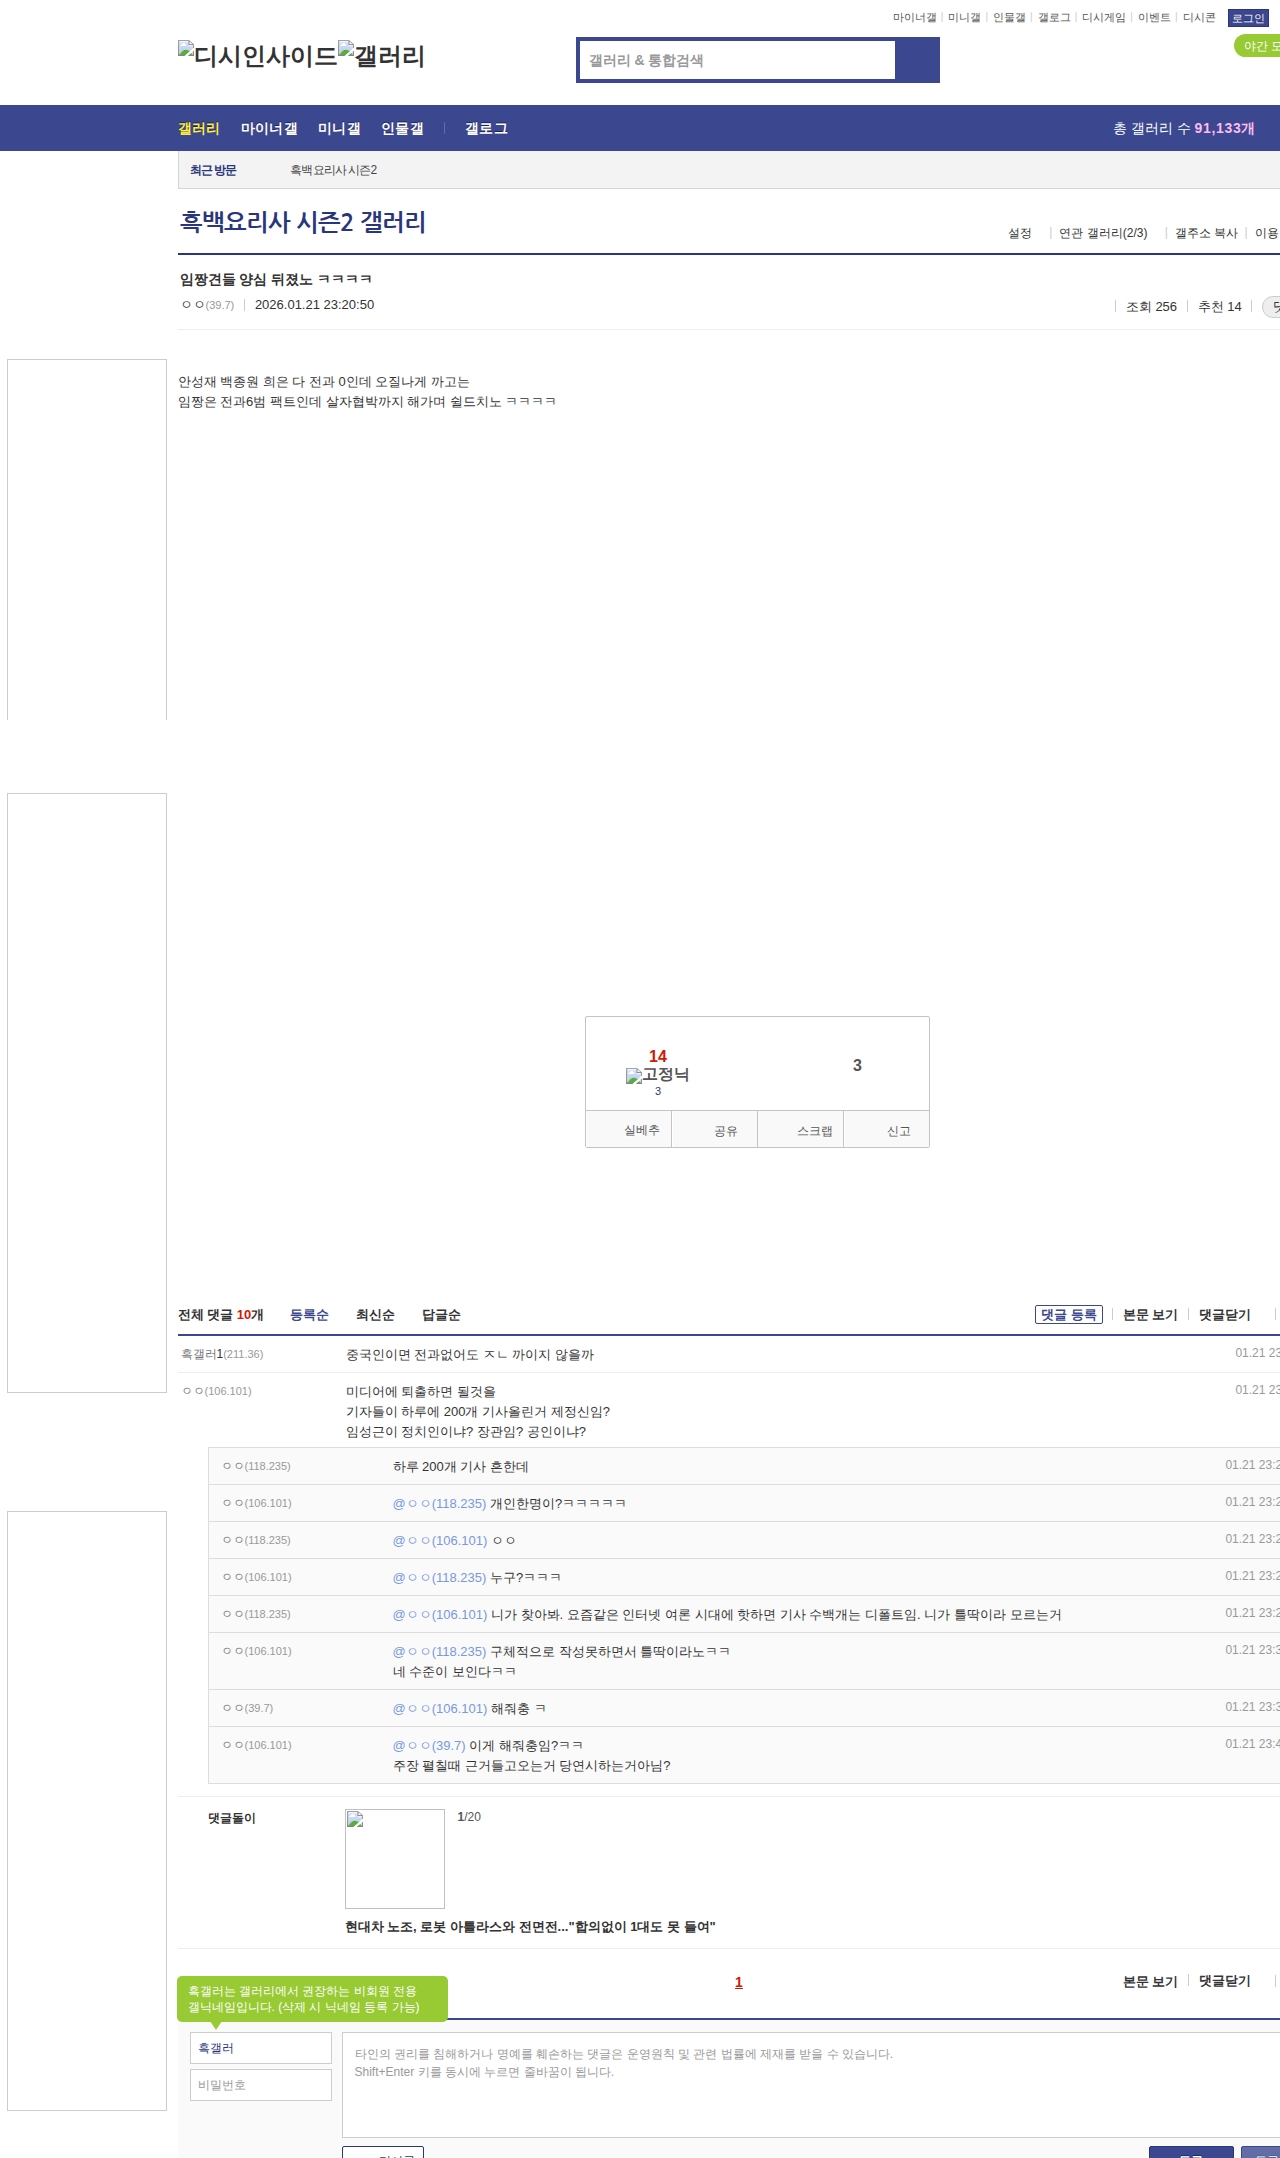Click the mention in the 누구?ㅋㅋㅋ reply
Image resolution: width=1280 pixels, height=2158 pixels.
pyautogui.click(x=439, y=1578)
